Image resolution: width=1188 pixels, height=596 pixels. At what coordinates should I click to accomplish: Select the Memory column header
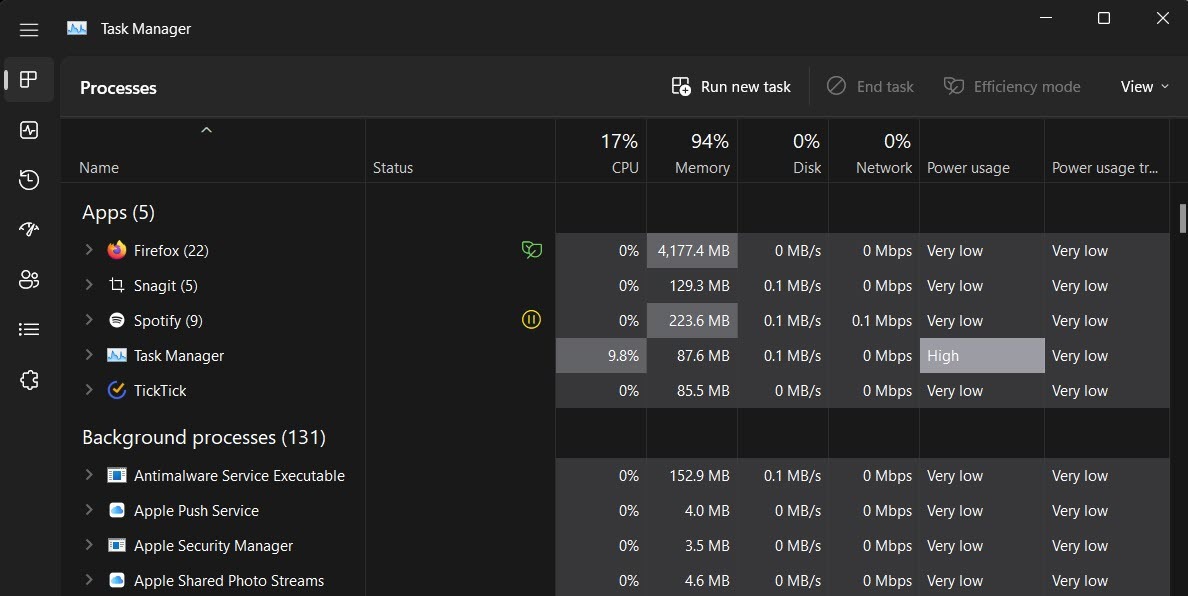pyautogui.click(x=693, y=150)
